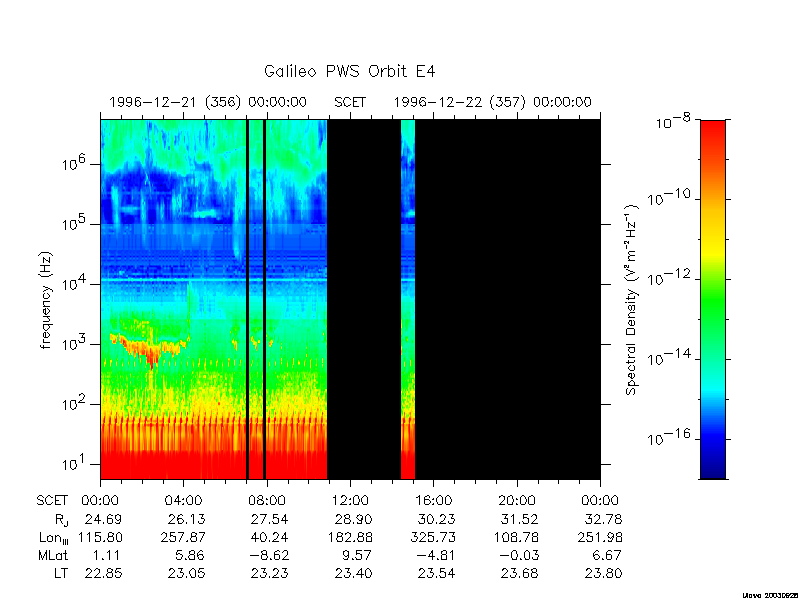
Task: Select the LT value 23.68
Action: click(x=519, y=573)
